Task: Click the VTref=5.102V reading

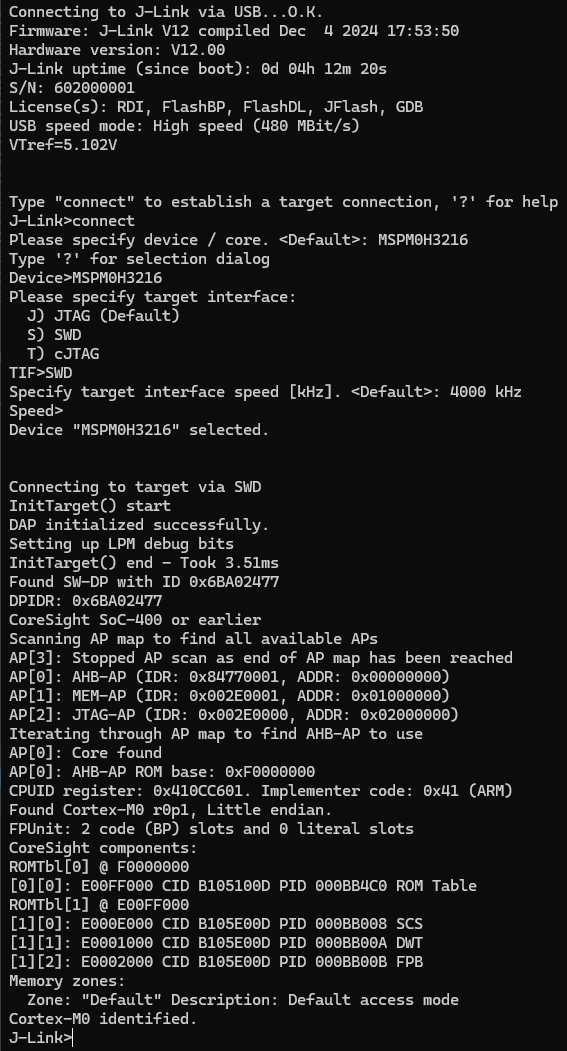Action: point(63,145)
